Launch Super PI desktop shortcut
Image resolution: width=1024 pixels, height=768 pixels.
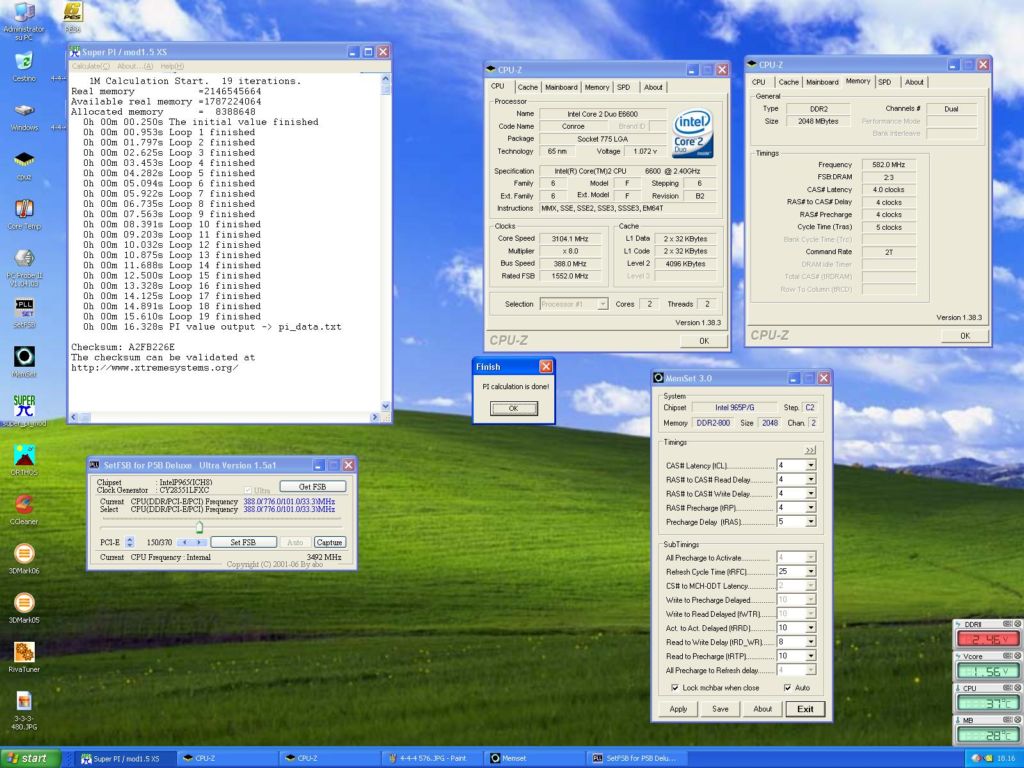[24, 411]
